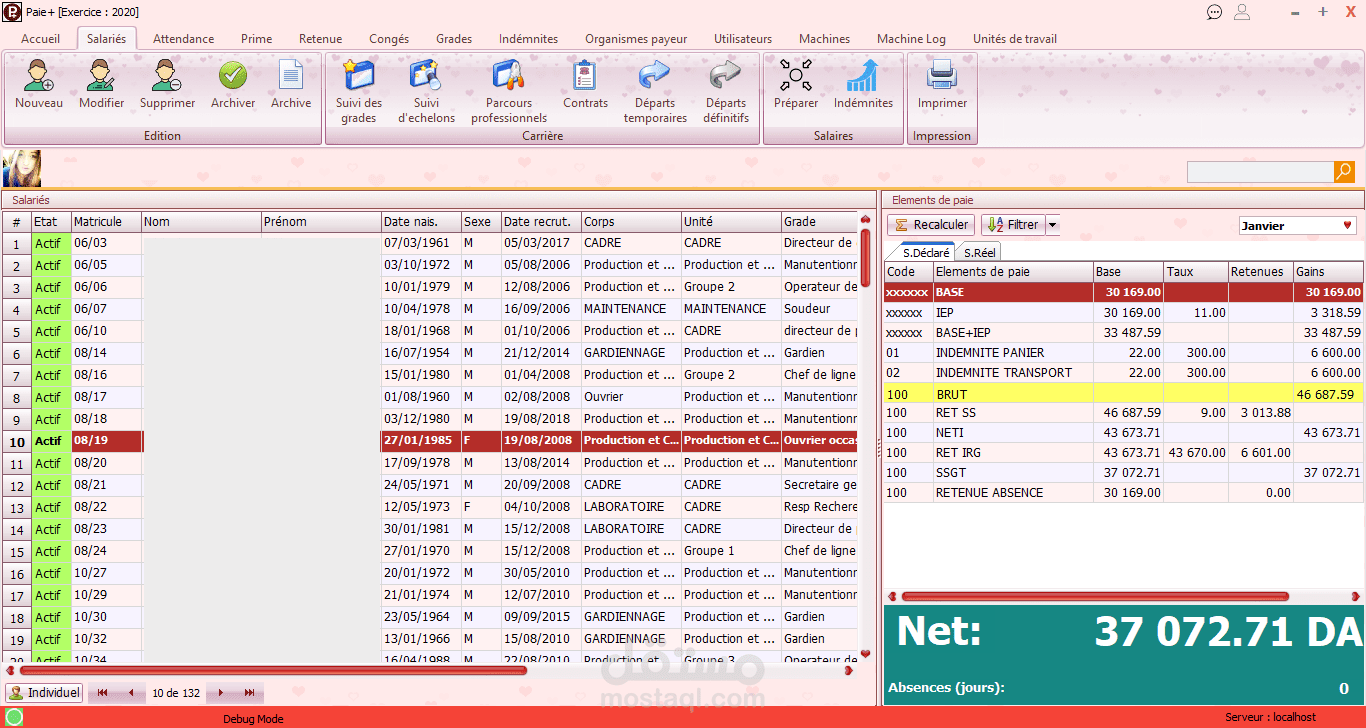1366x728 pixels.
Task: Click the orange search magnifier icon
Action: coord(1344,172)
